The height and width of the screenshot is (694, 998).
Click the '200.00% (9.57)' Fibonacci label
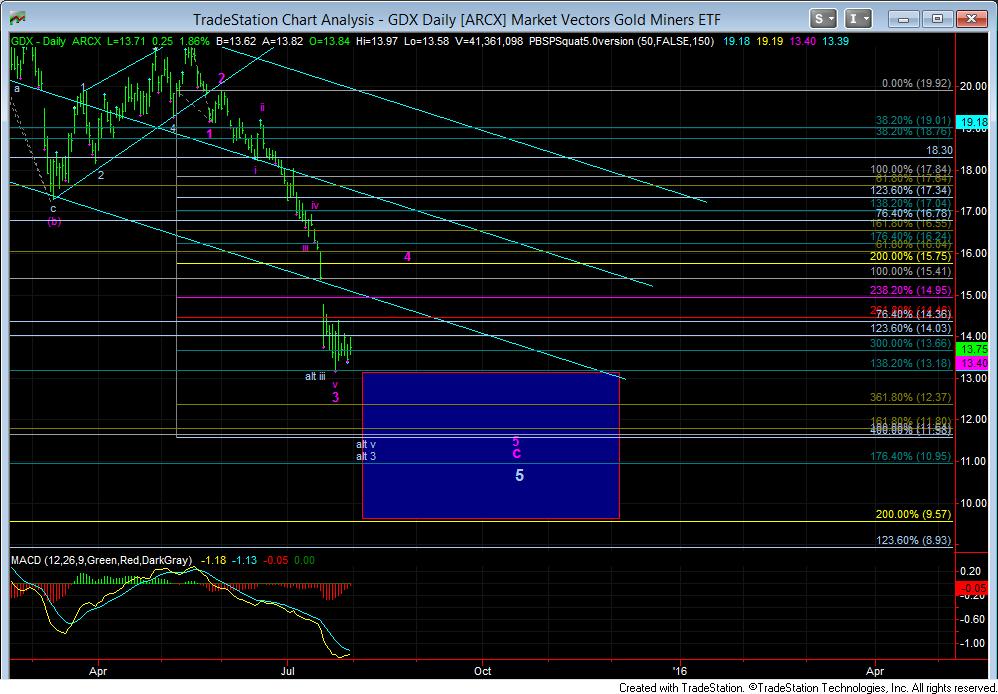pyautogui.click(x=914, y=514)
